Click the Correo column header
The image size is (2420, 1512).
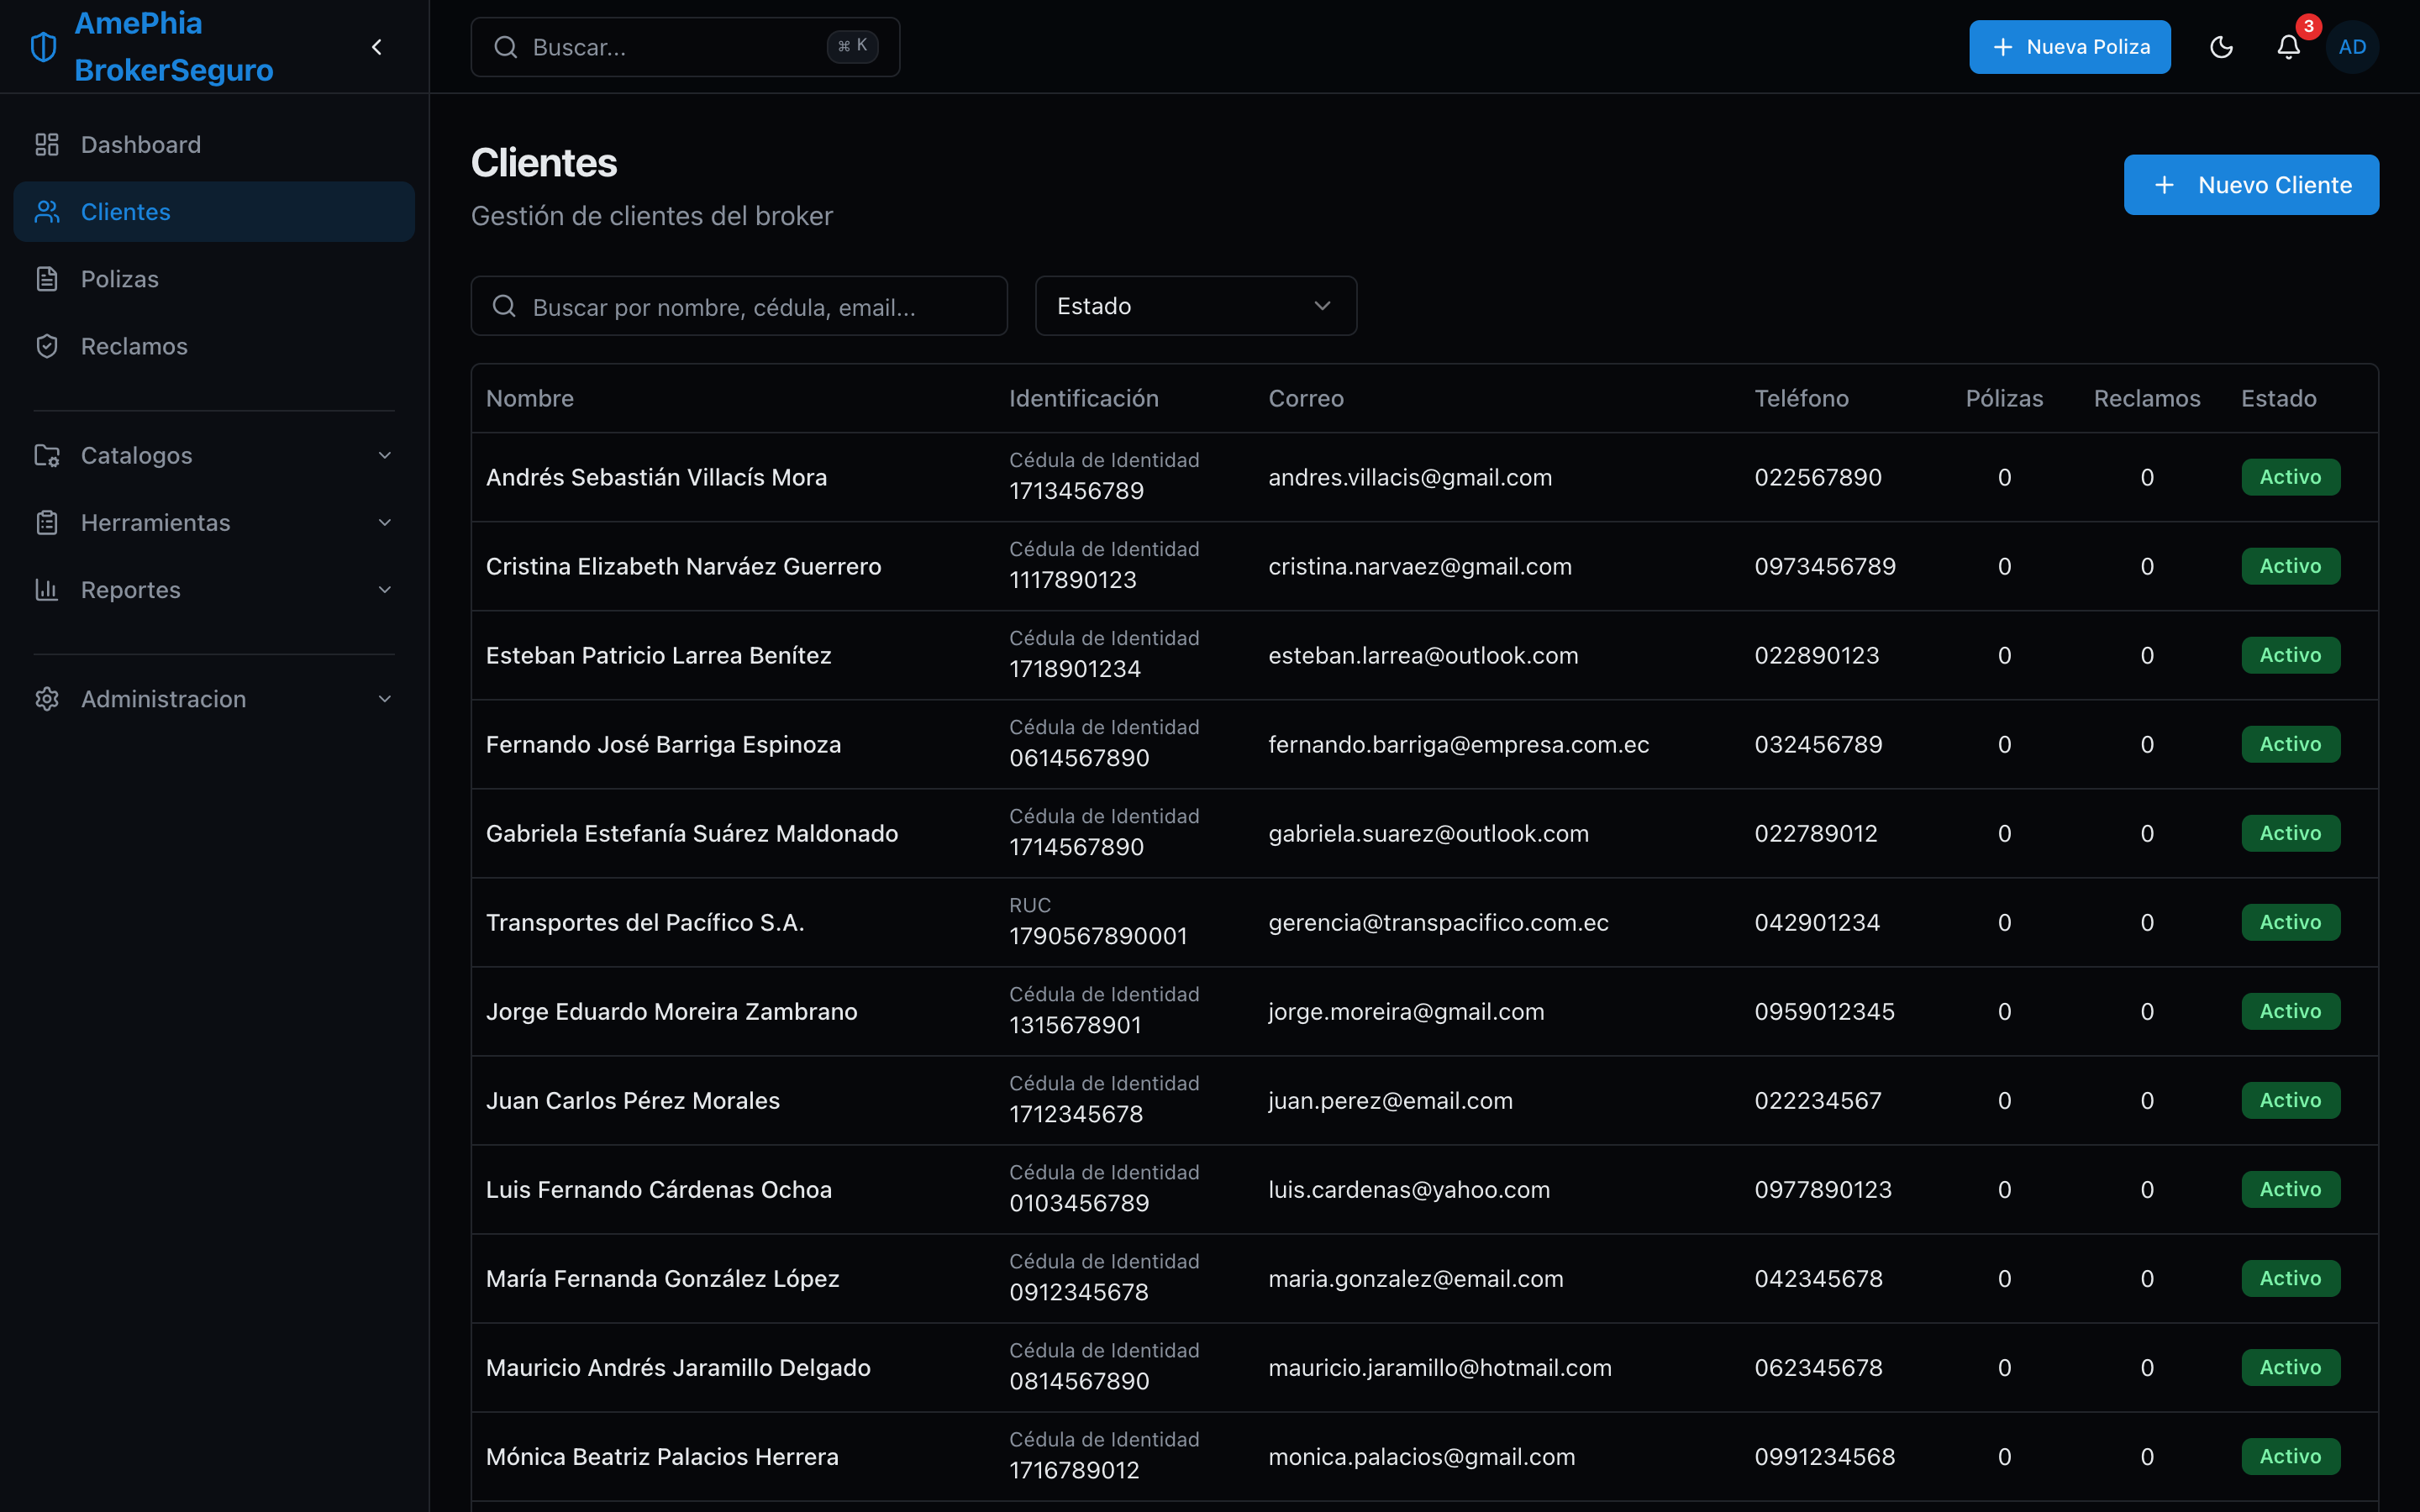[1306, 398]
